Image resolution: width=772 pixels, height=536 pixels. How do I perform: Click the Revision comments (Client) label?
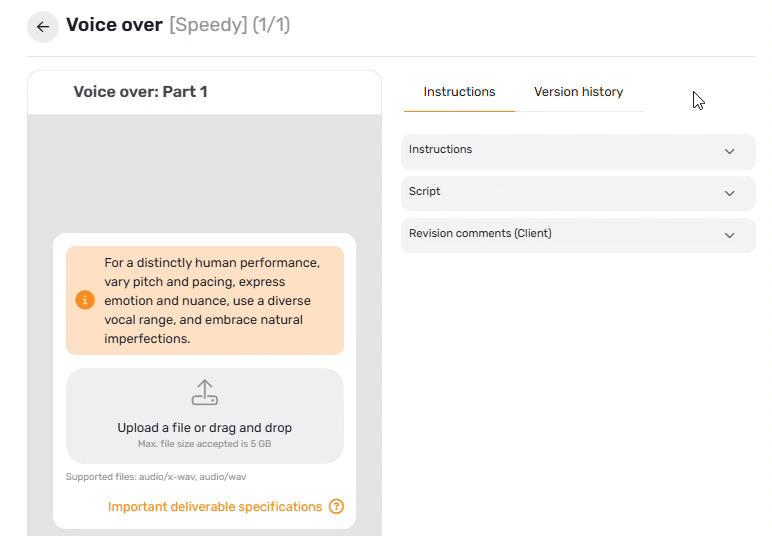pyautogui.click(x=480, y=234)
